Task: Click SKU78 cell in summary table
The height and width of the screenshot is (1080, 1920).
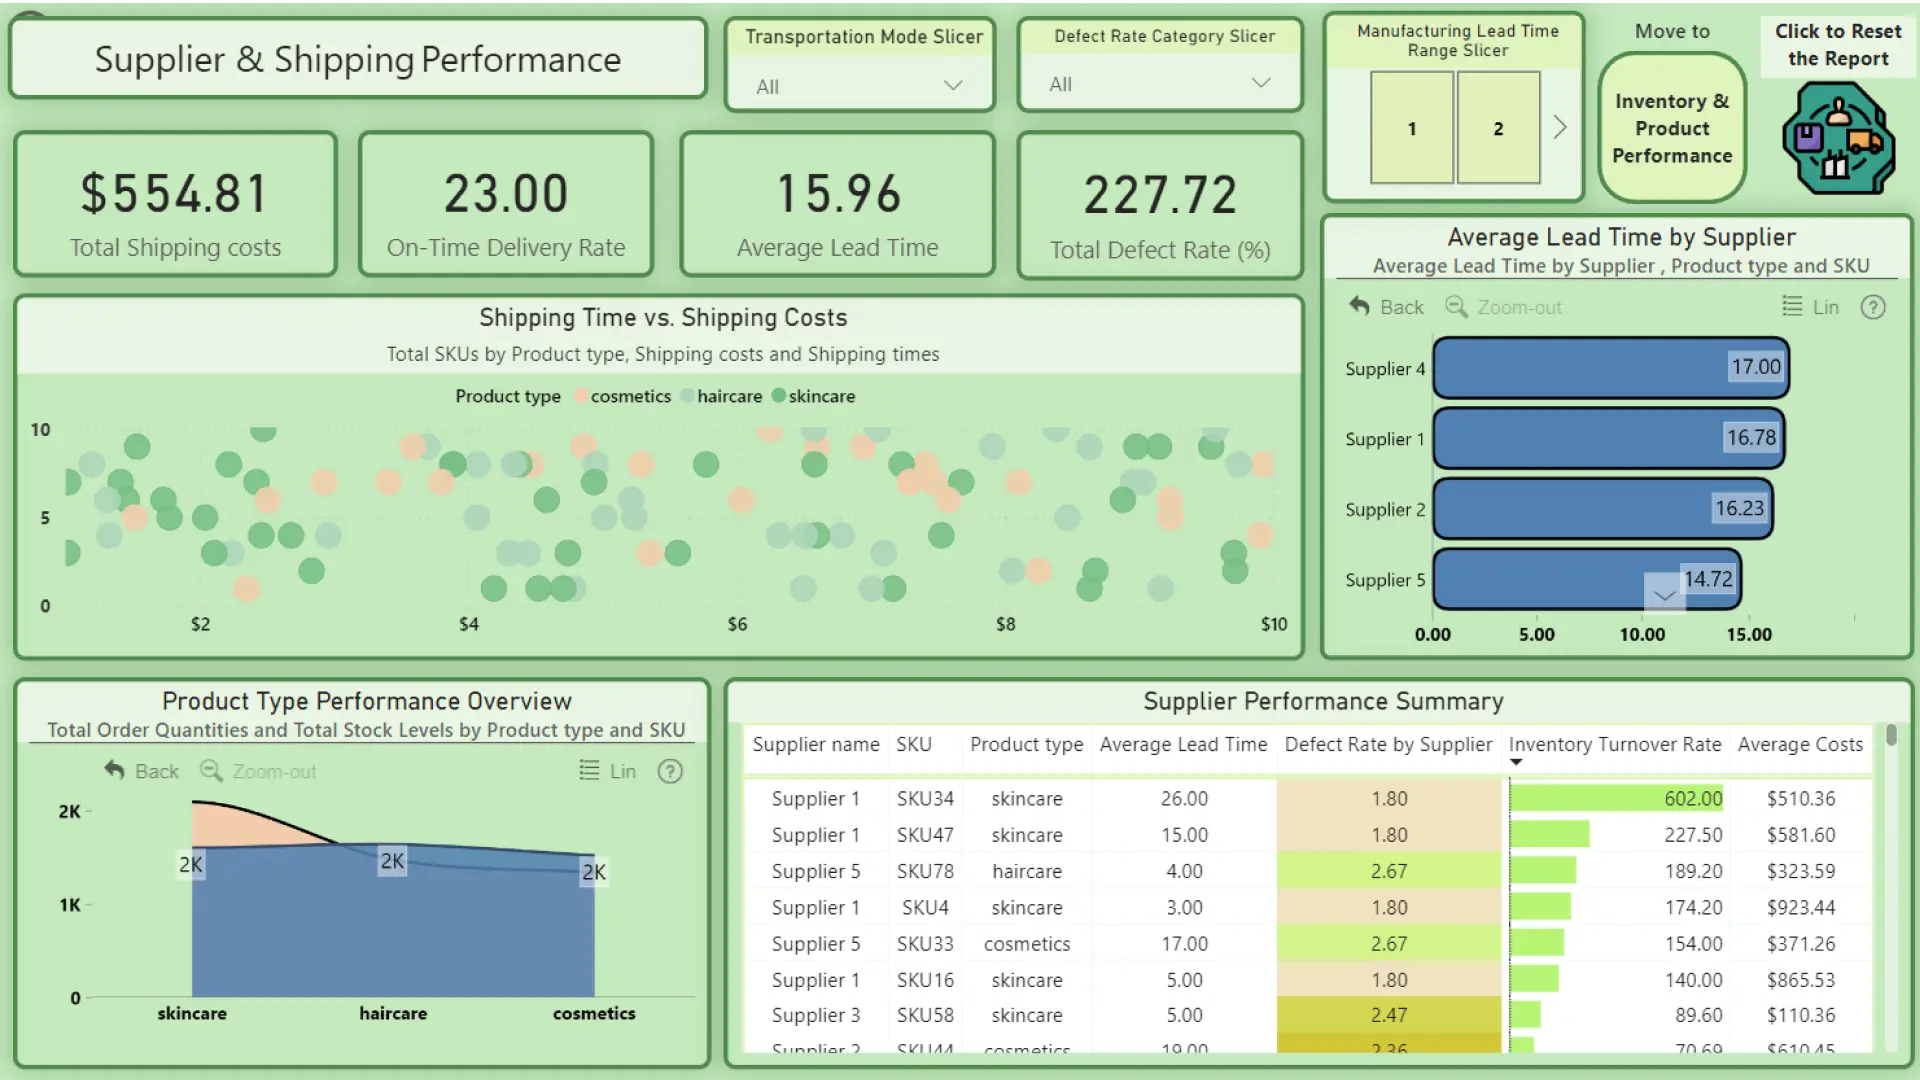Action: (925, 871)
